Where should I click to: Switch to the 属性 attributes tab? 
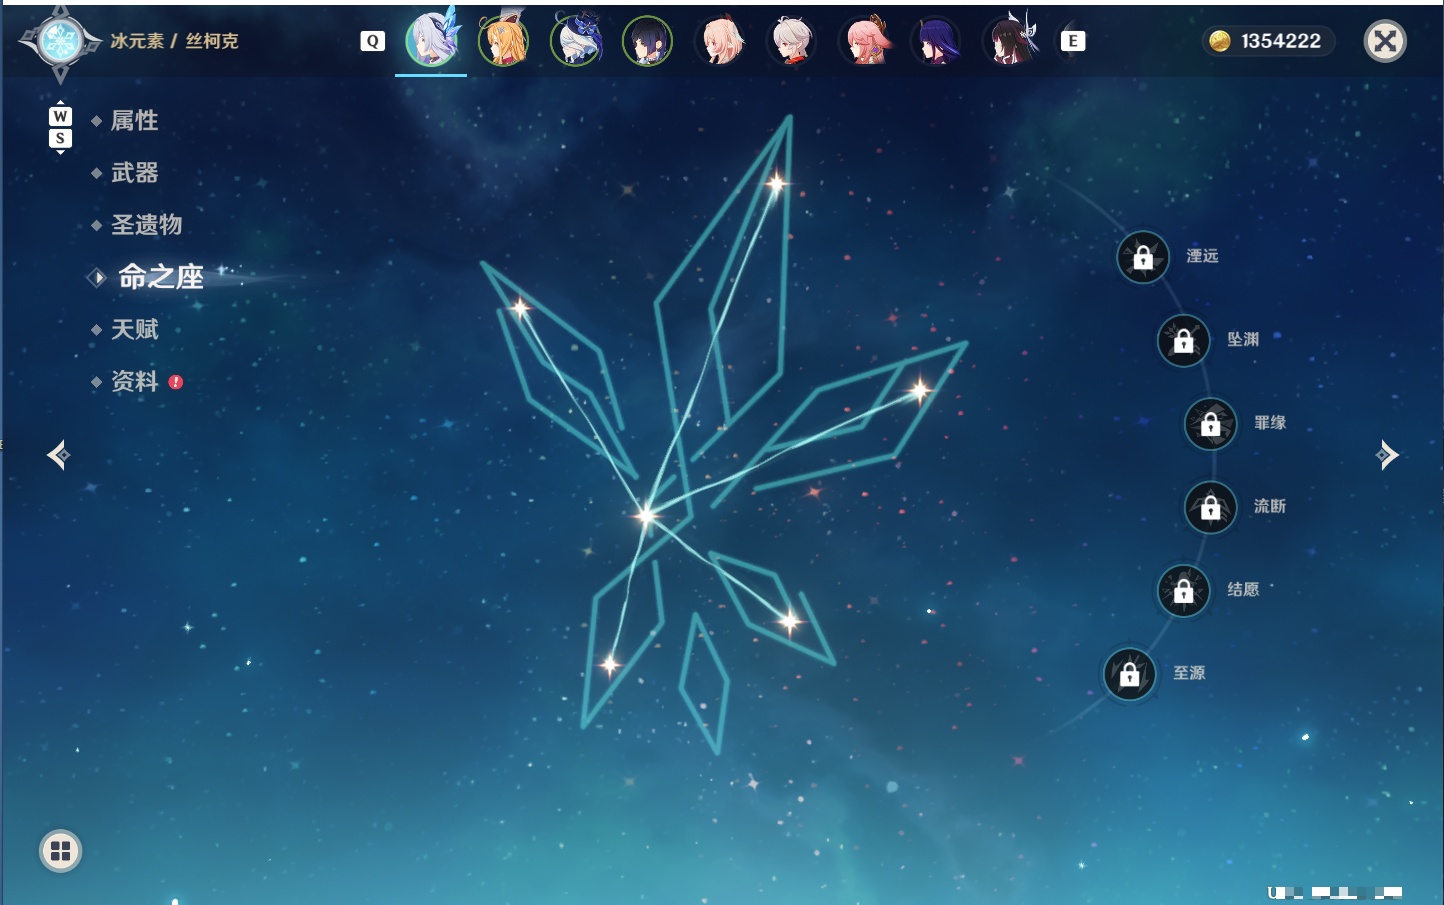(134, 121)
